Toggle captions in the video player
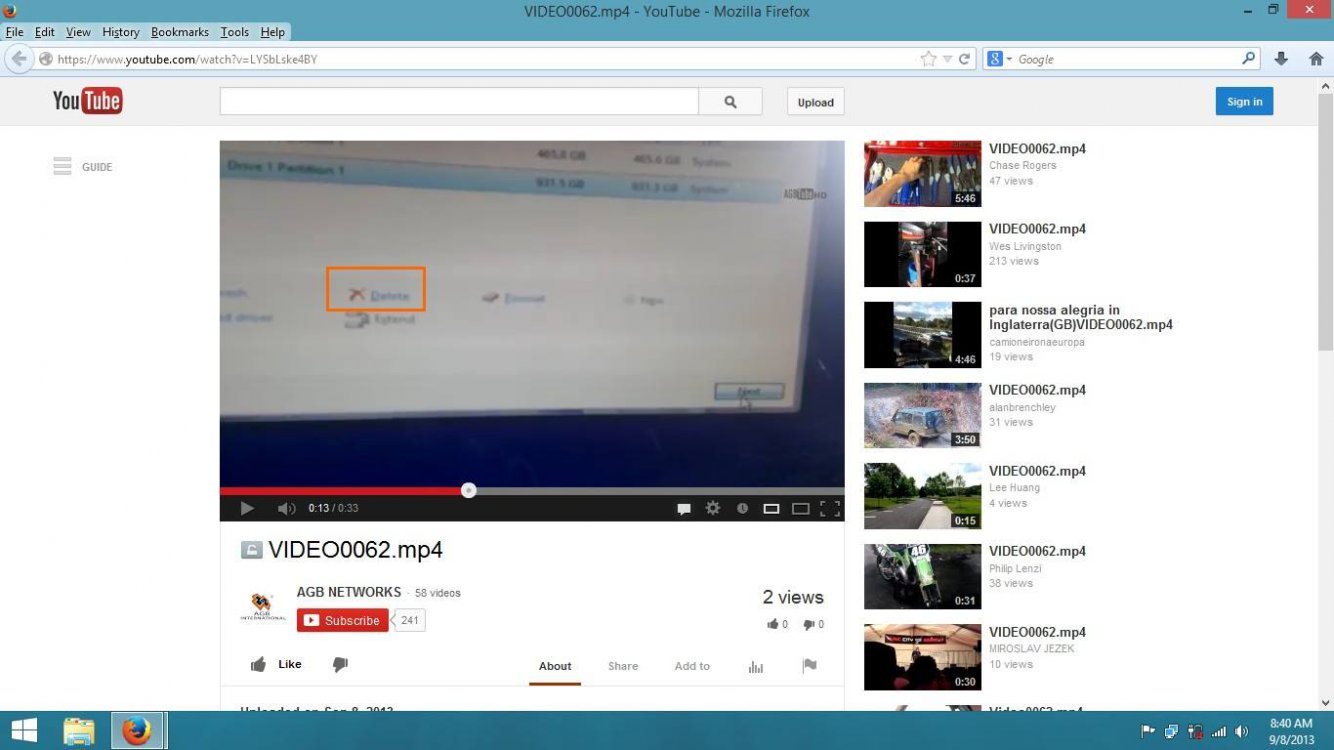This screenshot has height=750, width=1334. (x=684, y=508)
